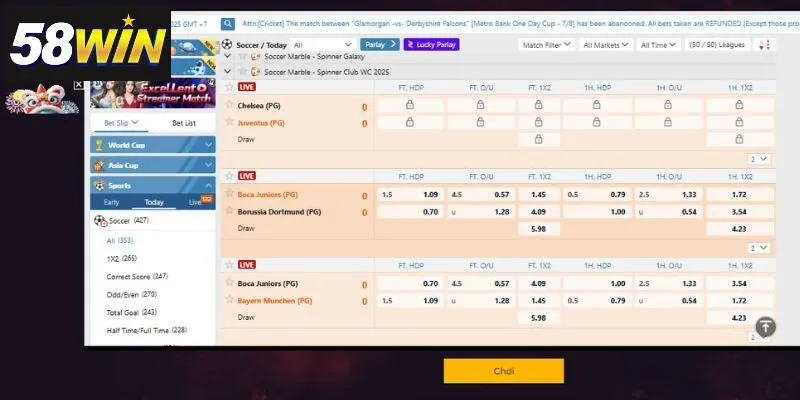The image size is (800, 400).
Task: Click the soccer ball icon beside Soccer / Today
Action: pos(227,44)
